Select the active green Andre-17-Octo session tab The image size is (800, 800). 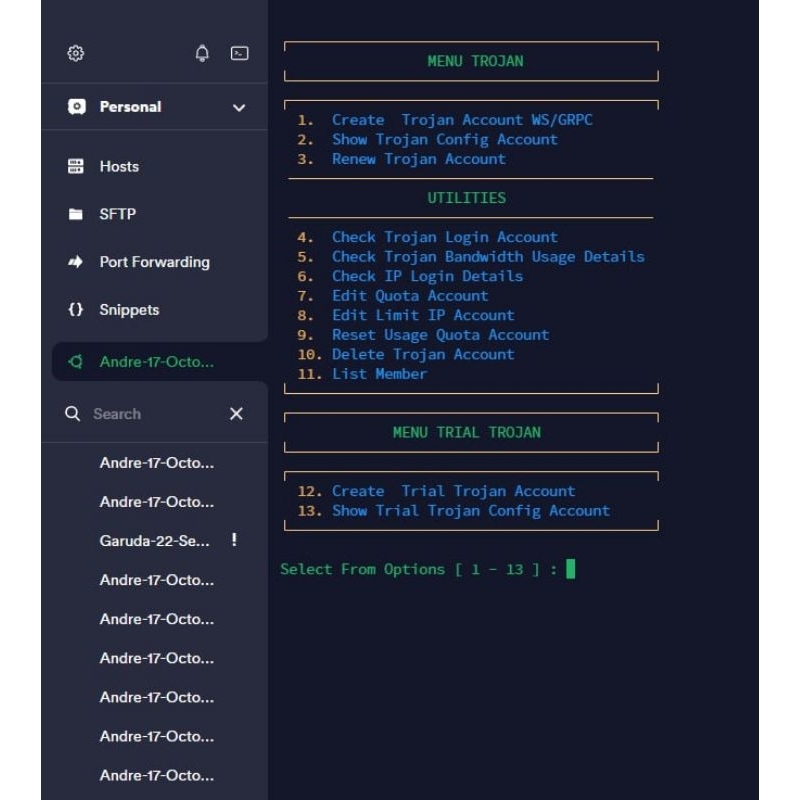click(x=160, y=362)
